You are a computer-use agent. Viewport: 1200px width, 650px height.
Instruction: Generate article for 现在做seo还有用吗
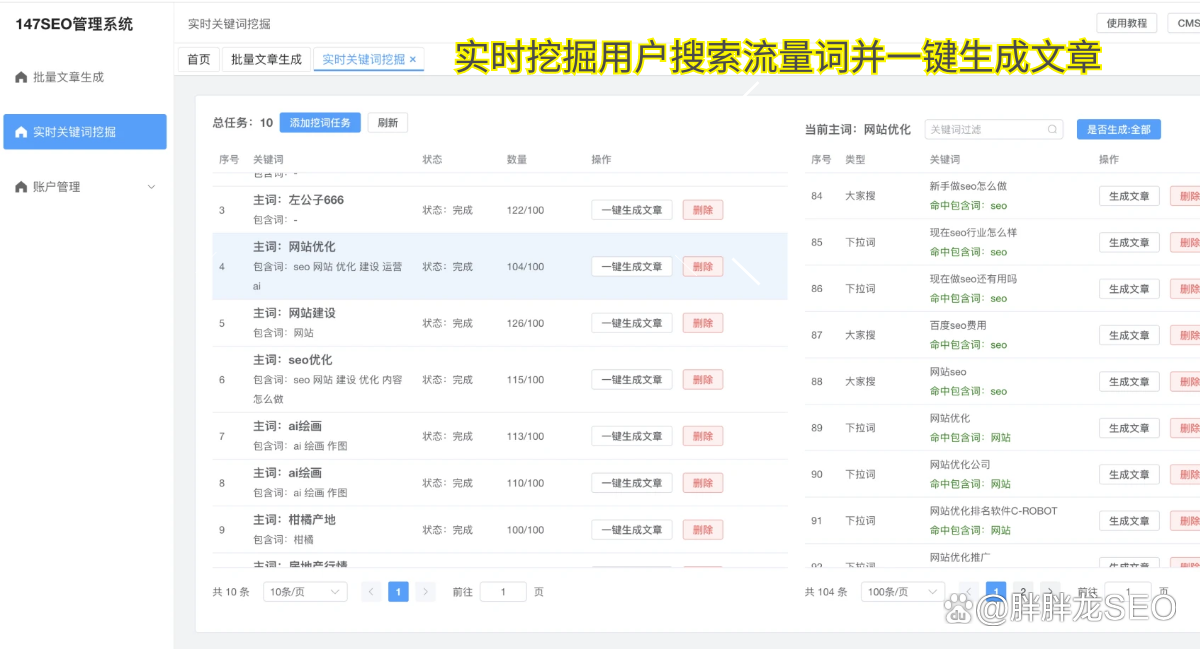click(1129, 289)
